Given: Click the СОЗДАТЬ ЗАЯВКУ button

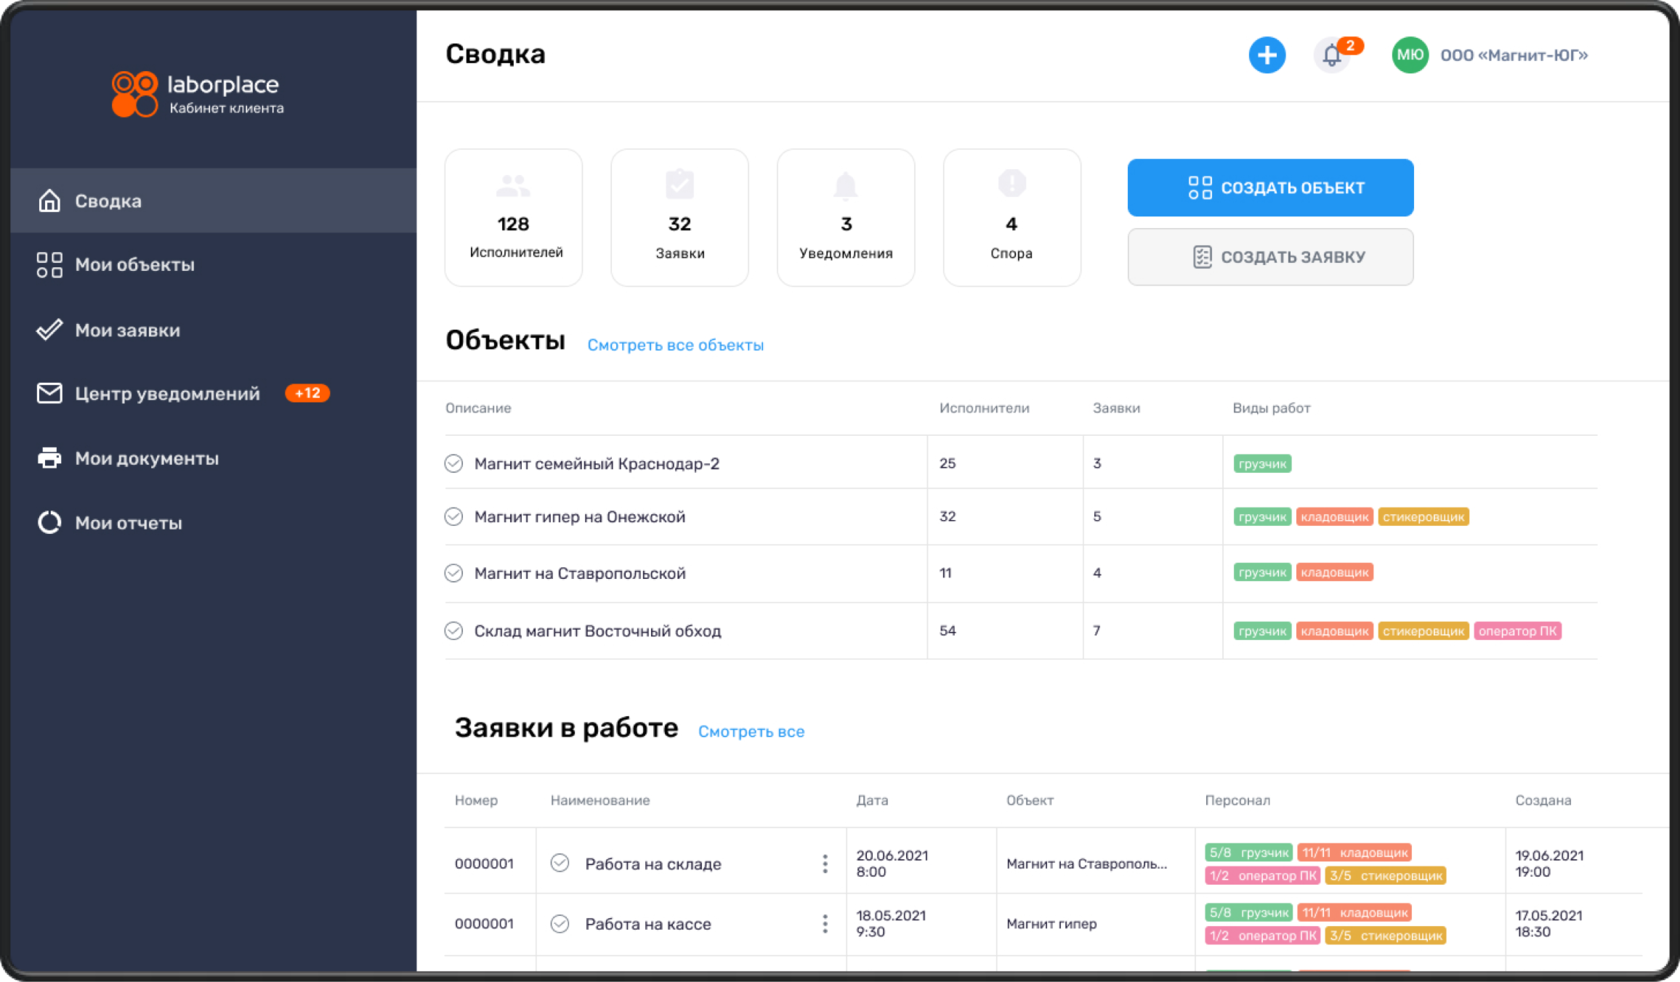Looking at the screenshot, I should click(x=1271, y=257).
